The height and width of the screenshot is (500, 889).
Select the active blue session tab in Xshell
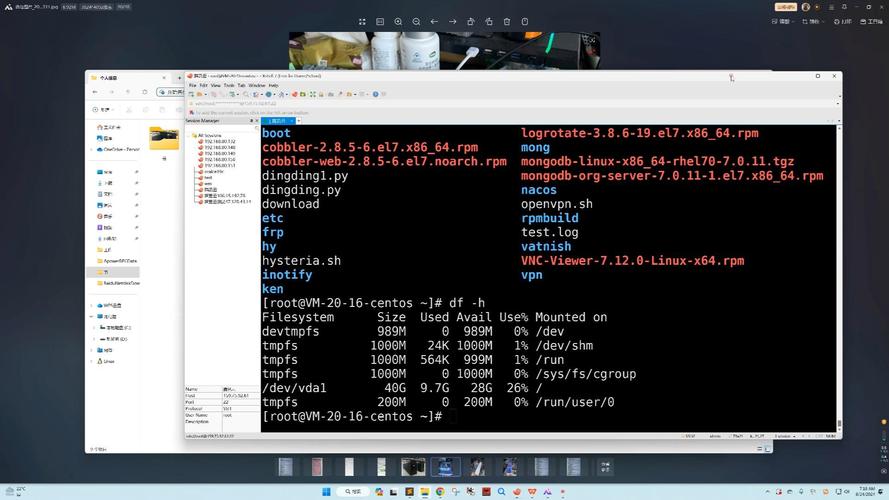[277, 121]
